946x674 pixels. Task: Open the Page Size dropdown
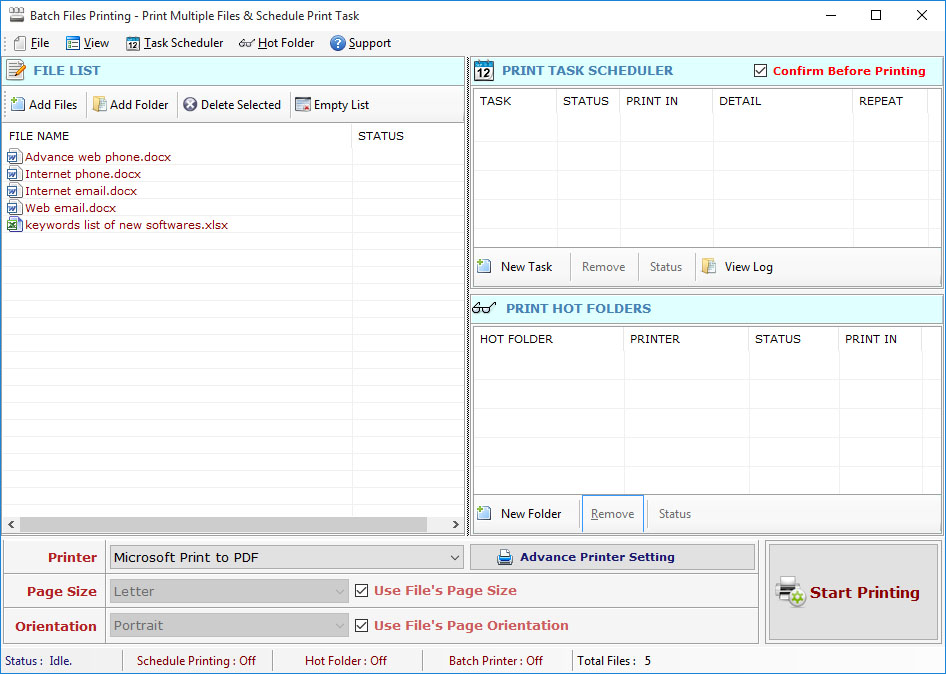pos(339,592)
